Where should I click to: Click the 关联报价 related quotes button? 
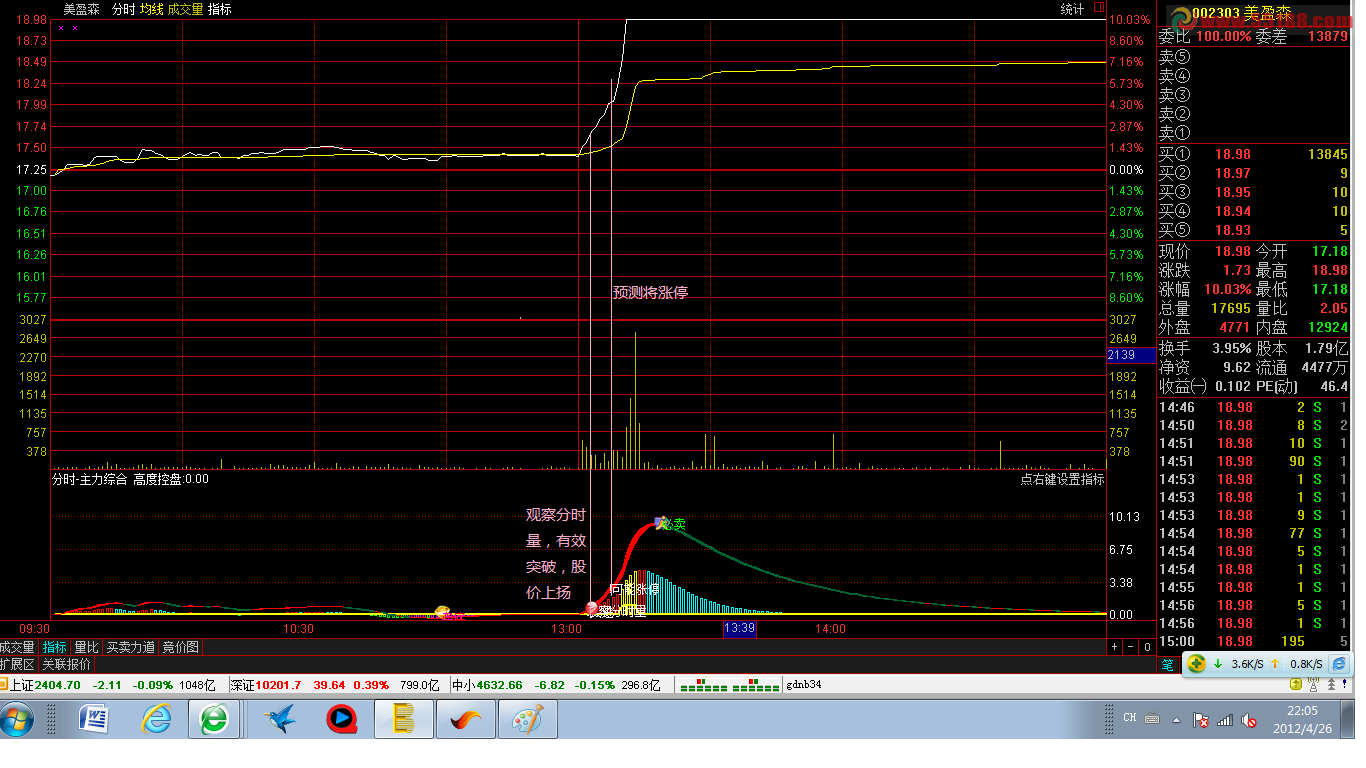pos(66,664)
